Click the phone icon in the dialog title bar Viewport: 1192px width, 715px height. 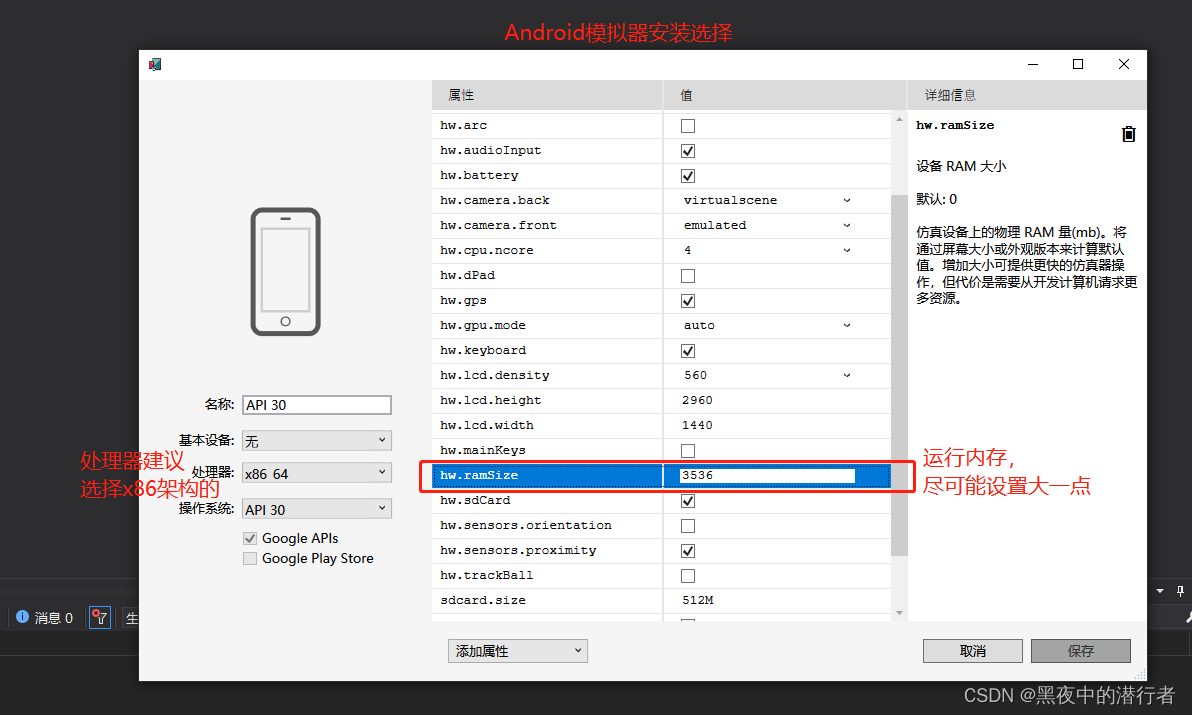(x=155, y=63)
